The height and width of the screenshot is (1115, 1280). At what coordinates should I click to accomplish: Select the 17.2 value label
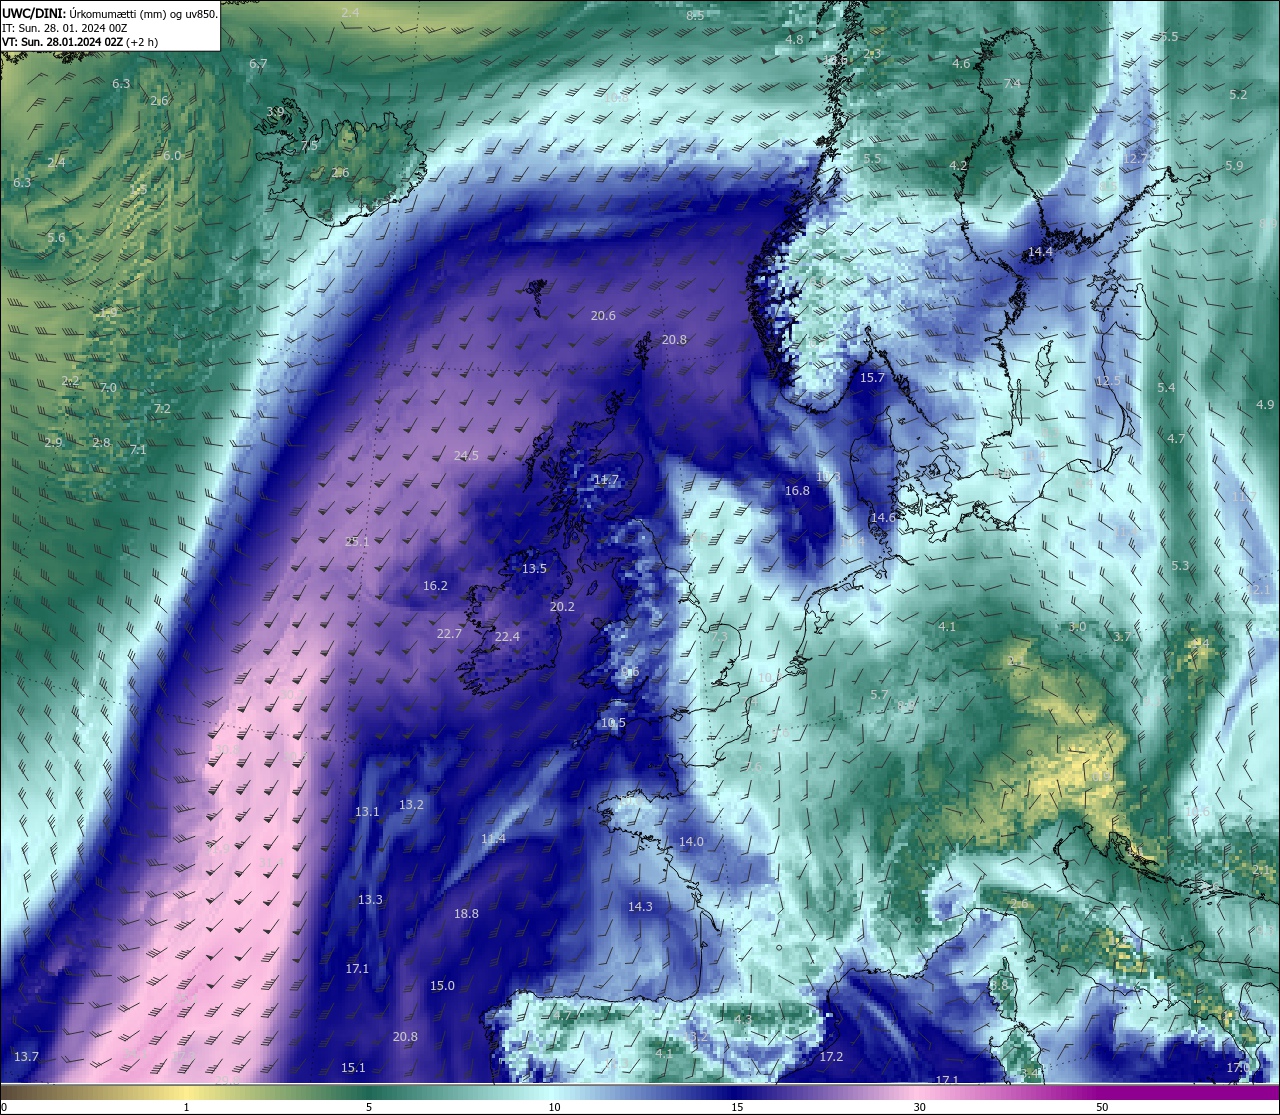coord(831,1056)
